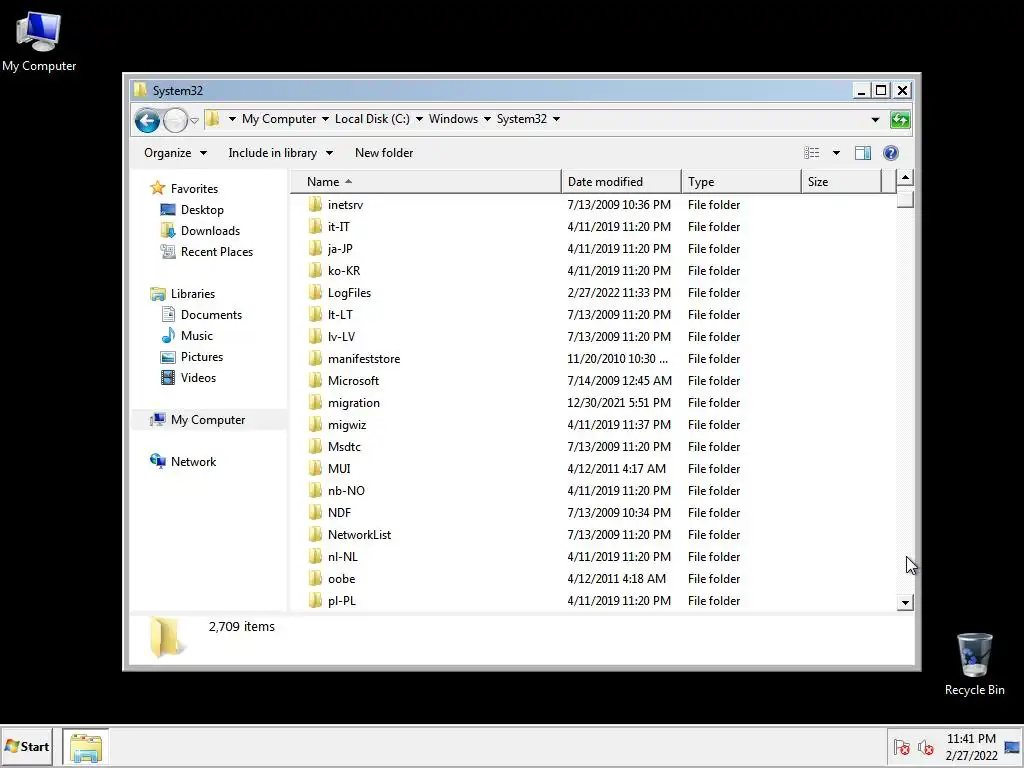Sort by the Name column header
Viewport: 1024px width, 768px height.
[425, 182]
